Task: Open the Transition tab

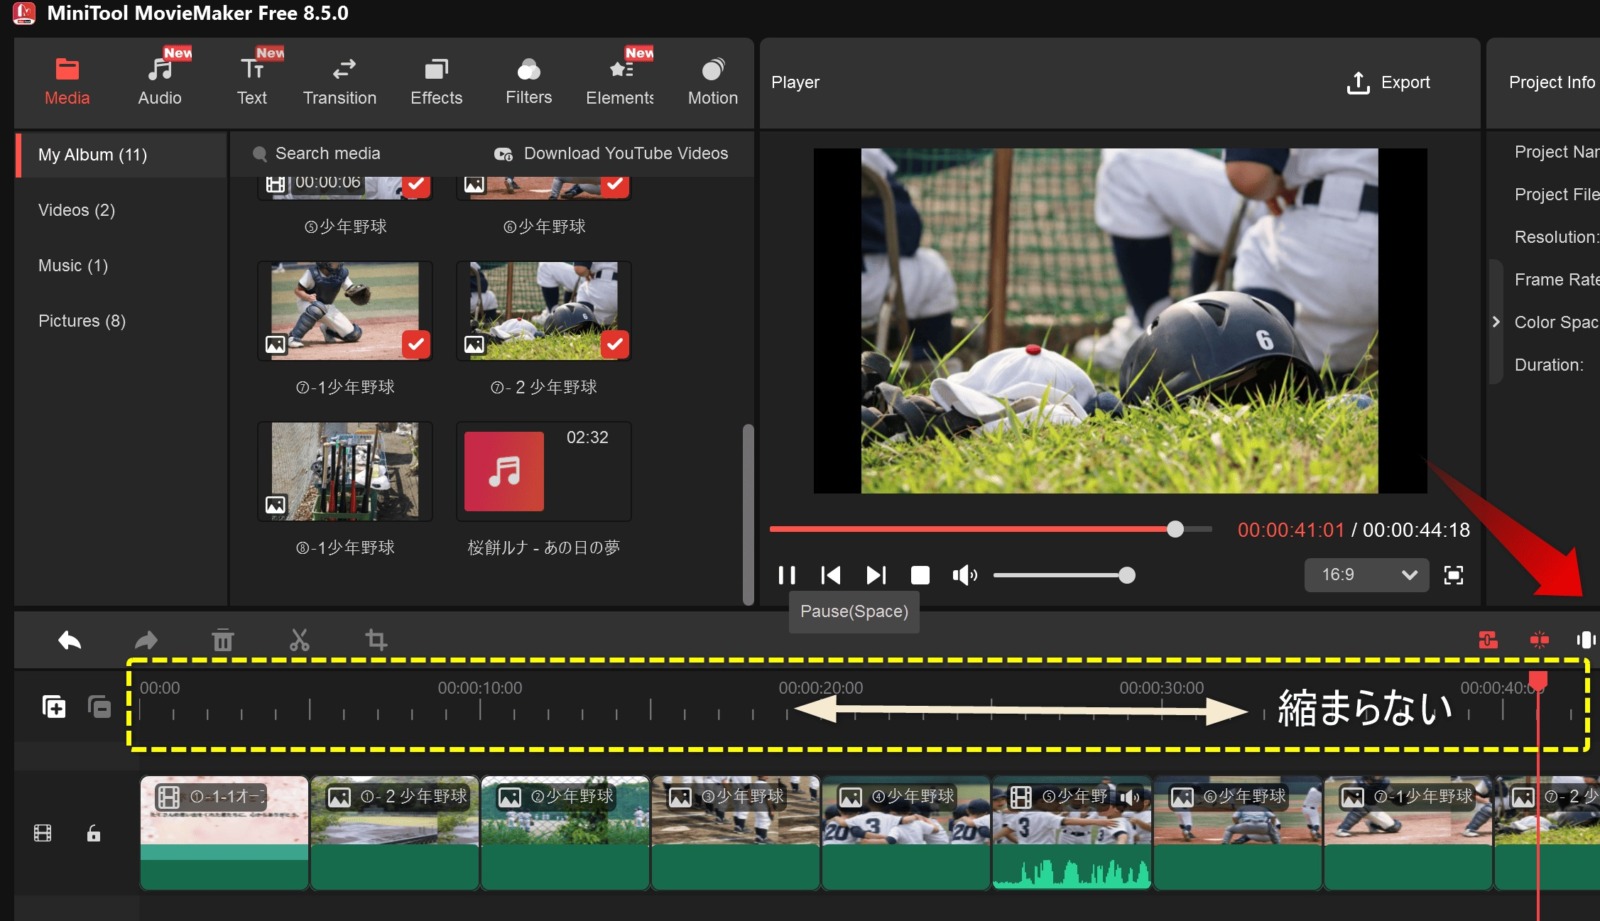Action: (340, 81)
